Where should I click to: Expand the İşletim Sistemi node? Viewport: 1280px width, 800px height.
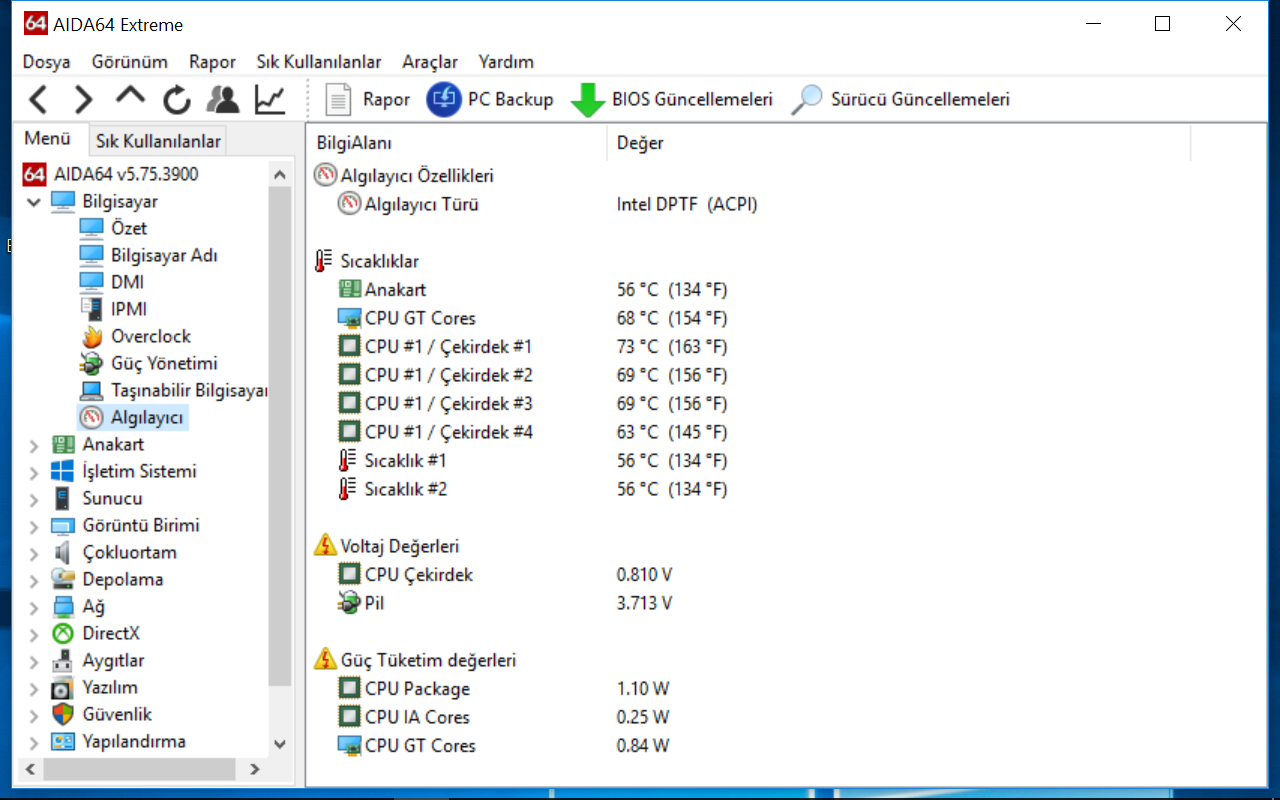tap(34, 472)
